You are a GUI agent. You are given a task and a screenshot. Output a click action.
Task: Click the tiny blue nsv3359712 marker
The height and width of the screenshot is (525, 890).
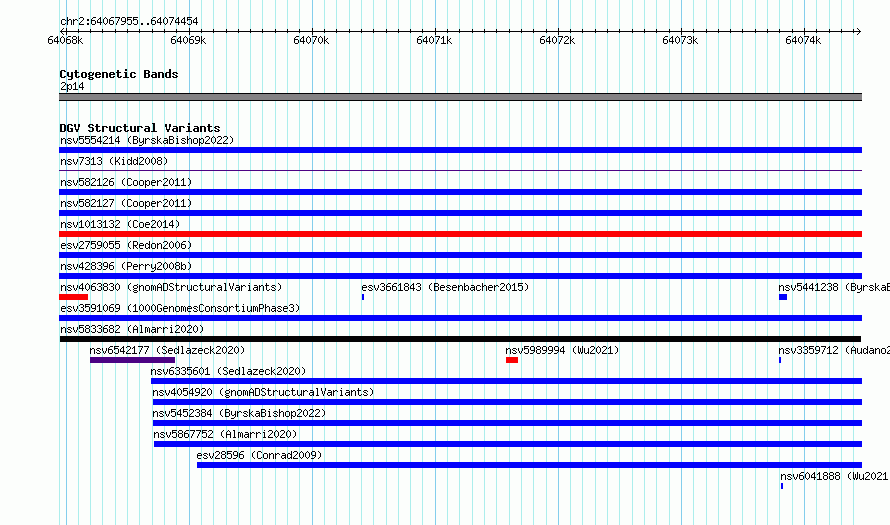pos(780,360)
